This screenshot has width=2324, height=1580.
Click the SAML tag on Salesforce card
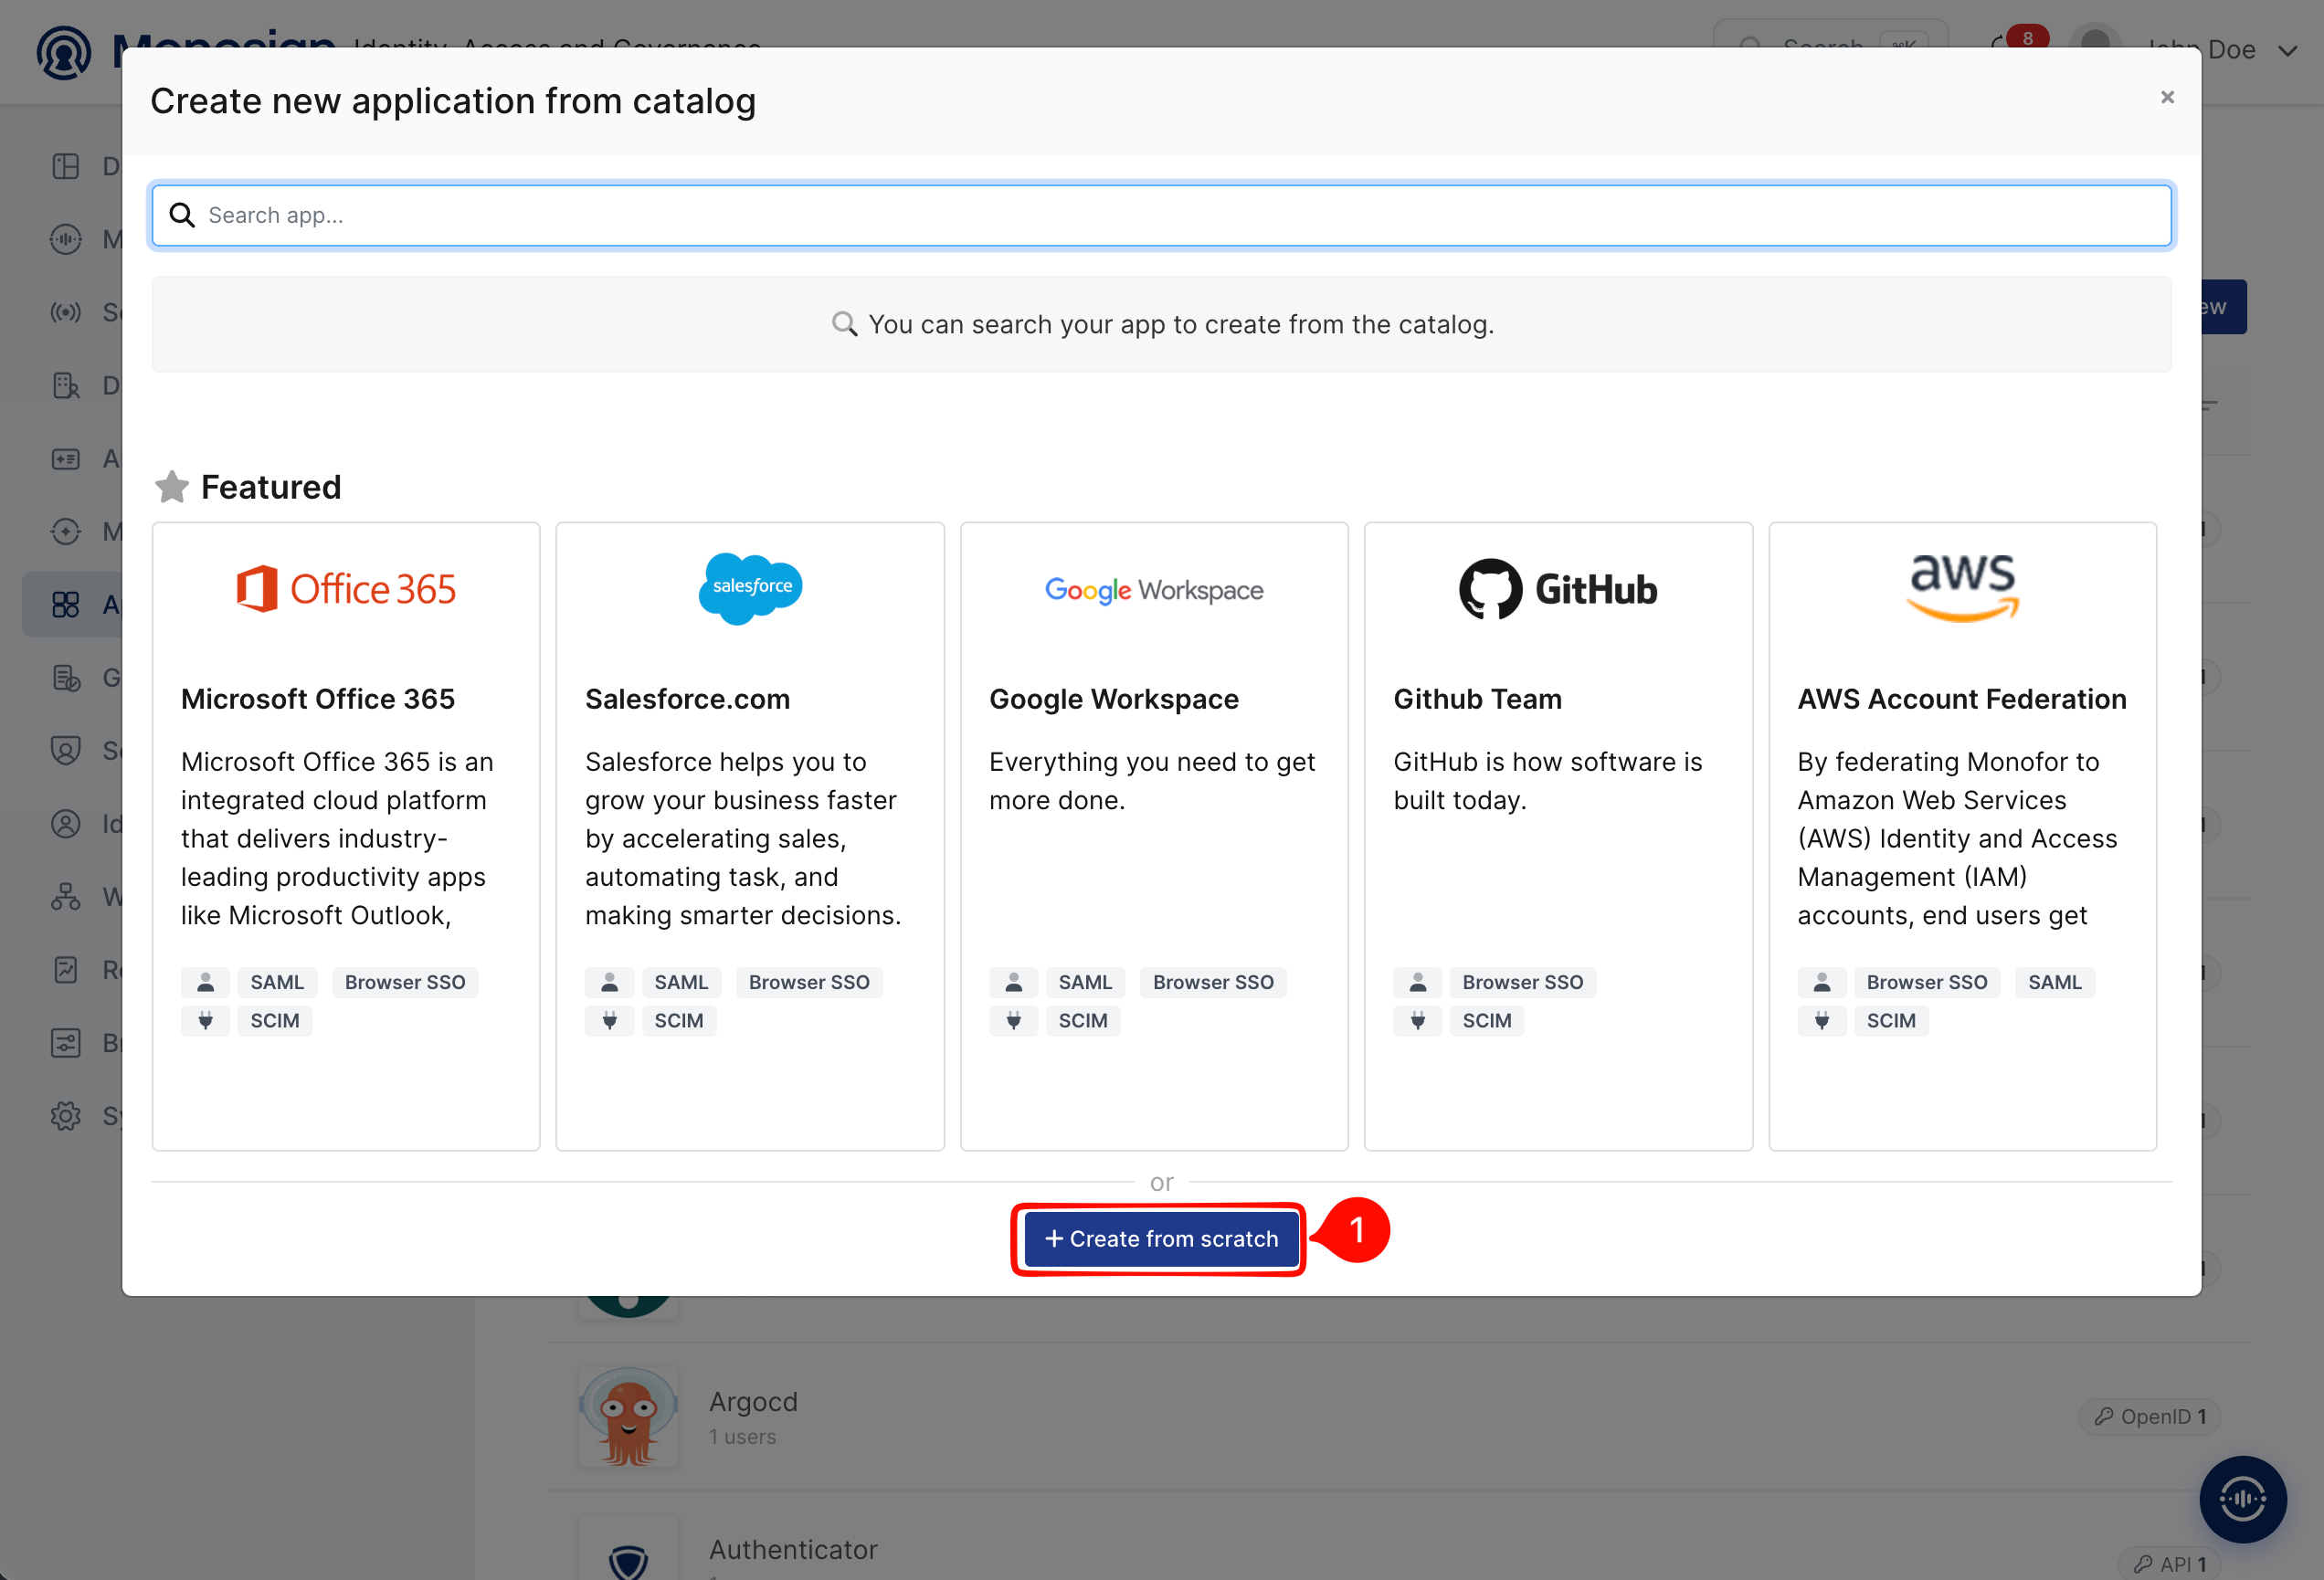(x=681, y=982)
